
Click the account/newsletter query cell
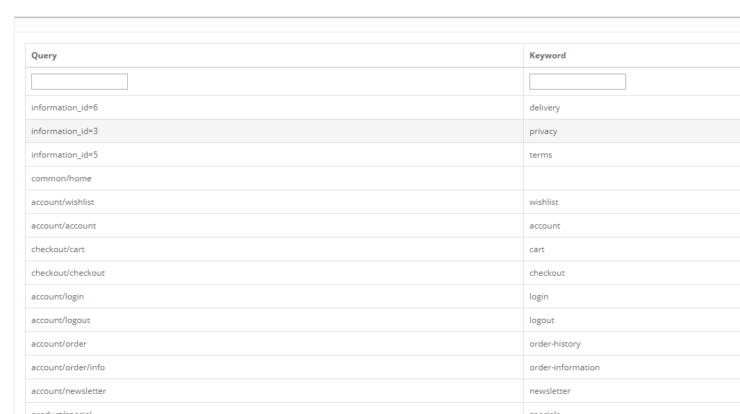click(274, 391)
